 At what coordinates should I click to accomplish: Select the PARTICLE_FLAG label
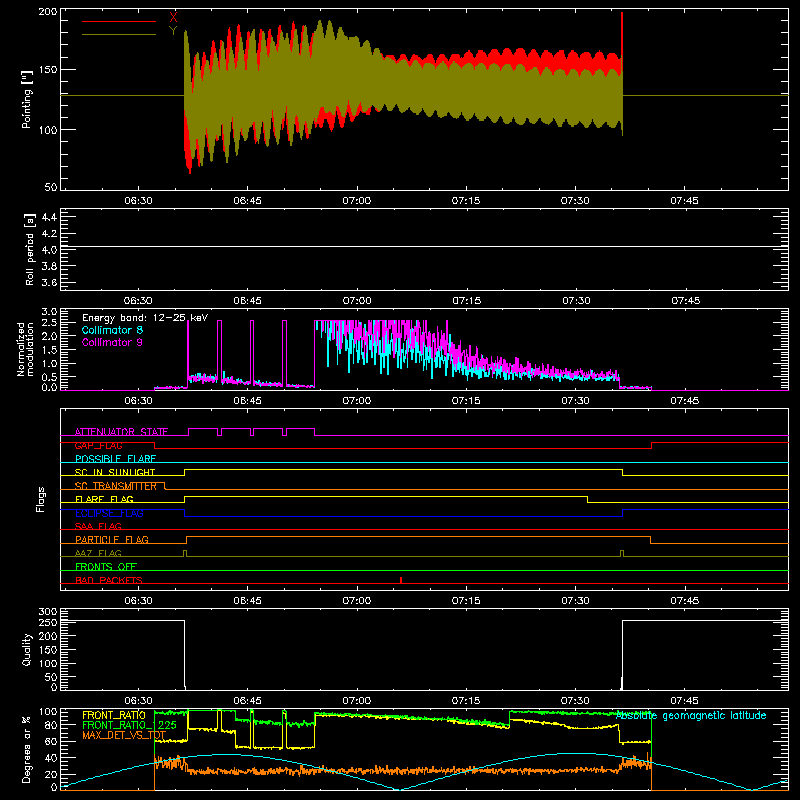tap(112, 539)
